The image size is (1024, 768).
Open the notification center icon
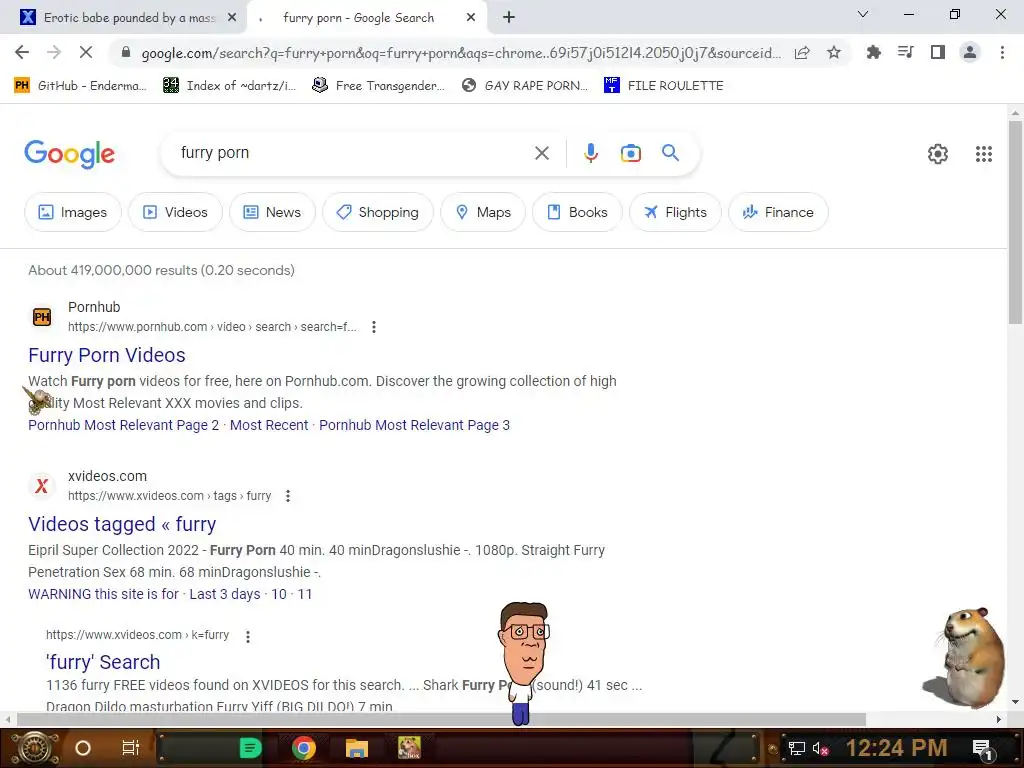tap(982, 749)
